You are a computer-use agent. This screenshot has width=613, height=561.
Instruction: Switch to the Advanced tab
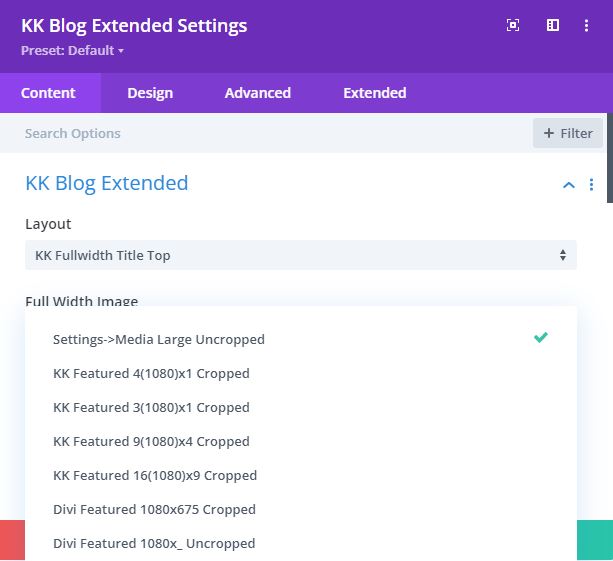coord(258,93)
